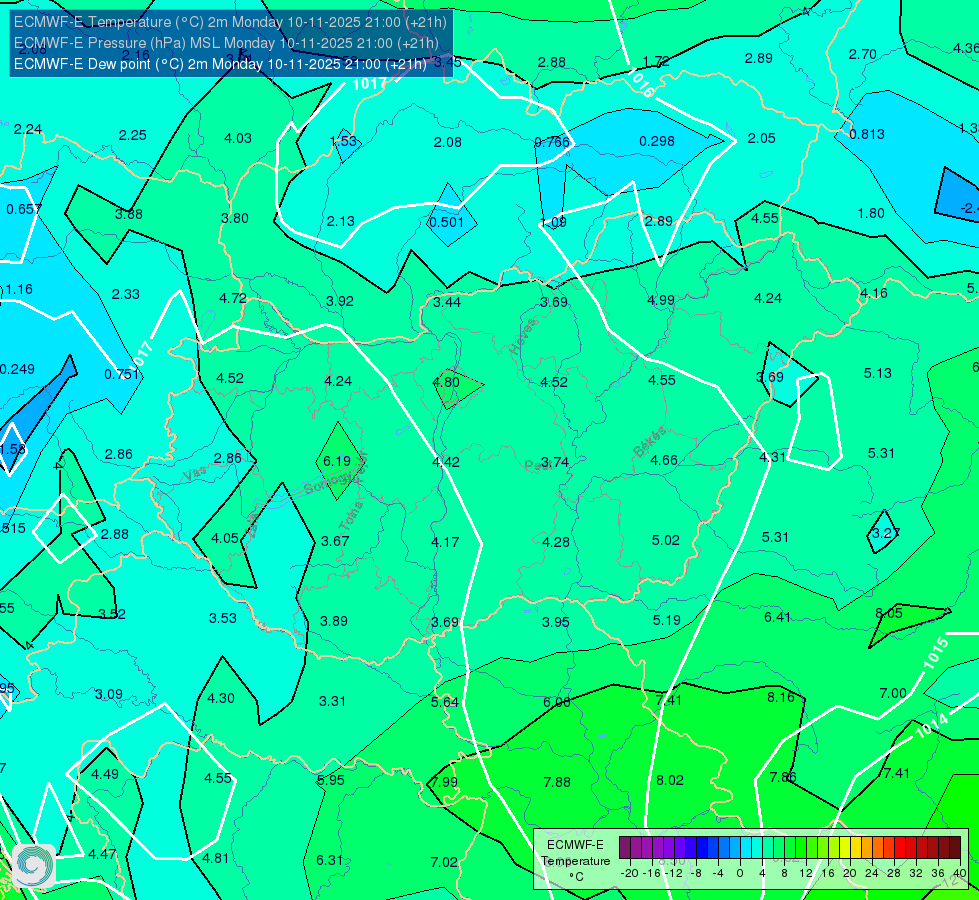This screenshot has height=900, width=979.
Task: Click the Heves county label
Action: coord(524,335)
